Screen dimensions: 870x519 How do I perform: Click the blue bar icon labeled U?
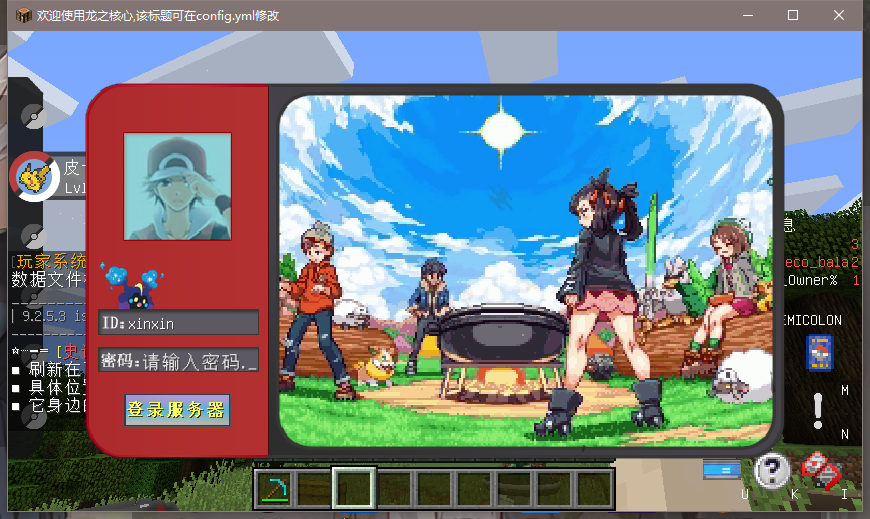coord(721,470)
